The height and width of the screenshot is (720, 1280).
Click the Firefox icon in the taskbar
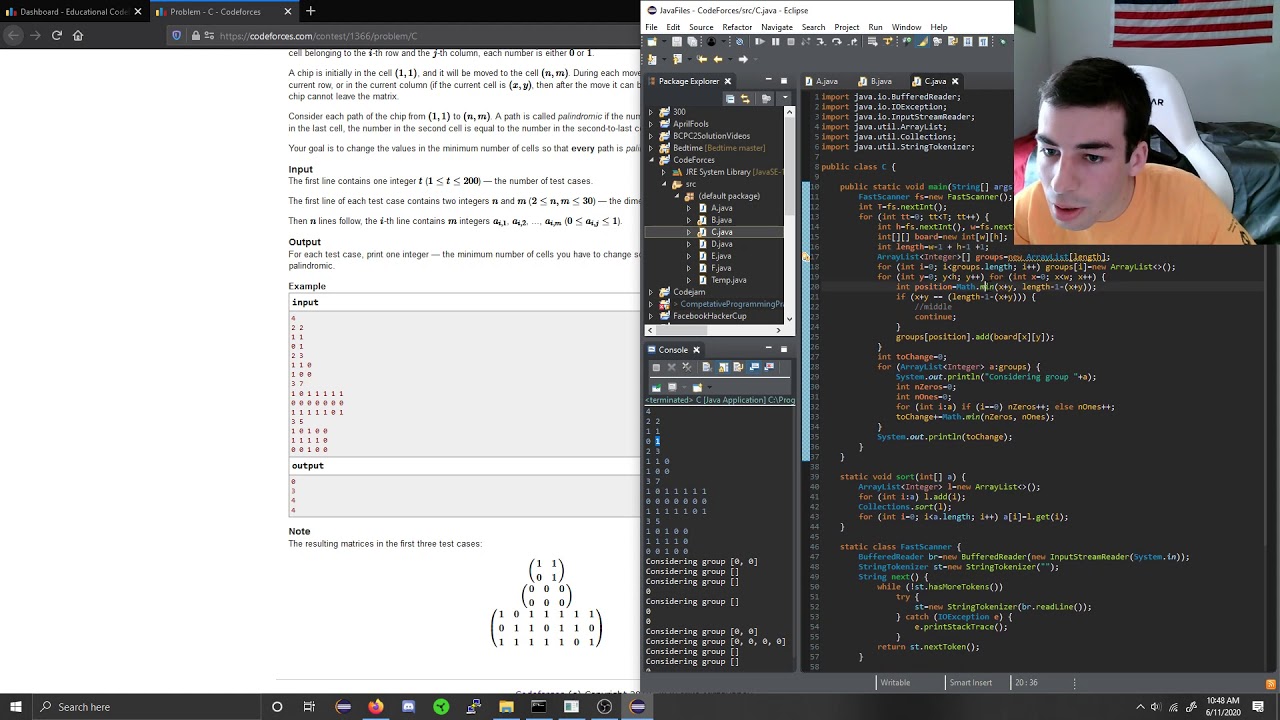(375, 707)
